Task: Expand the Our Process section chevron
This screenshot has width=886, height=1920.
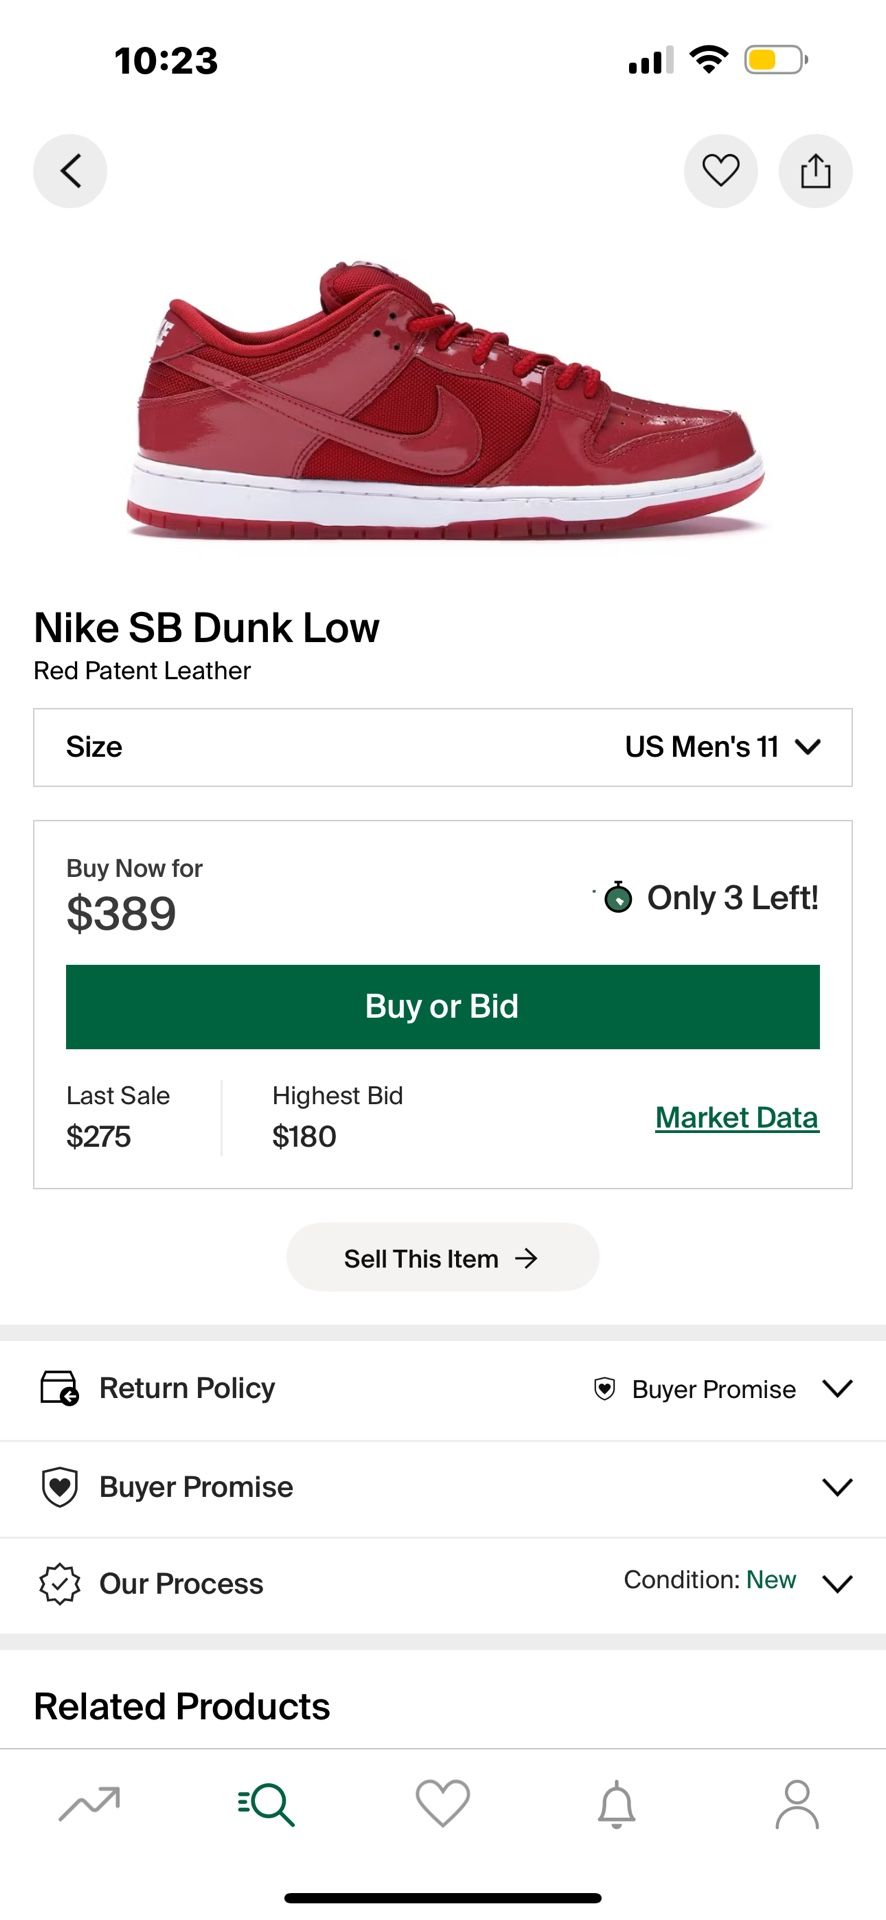Action: 837,1583
